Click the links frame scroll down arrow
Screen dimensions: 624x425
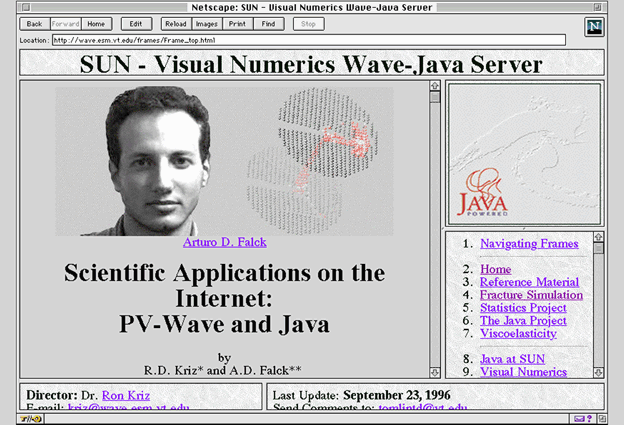tap(599, 372)
